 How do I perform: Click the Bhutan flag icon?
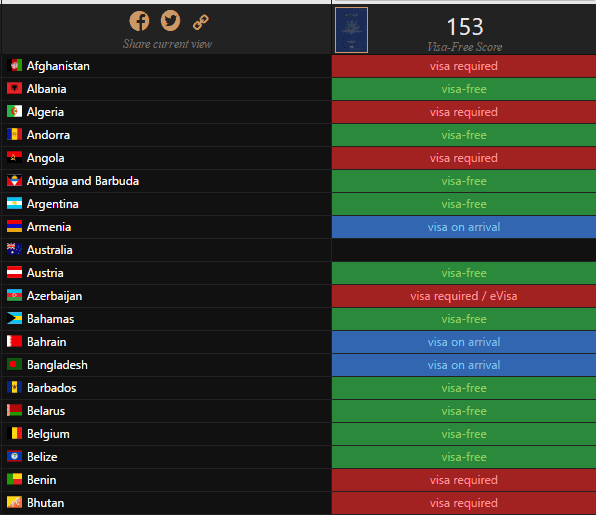(14, 502)
